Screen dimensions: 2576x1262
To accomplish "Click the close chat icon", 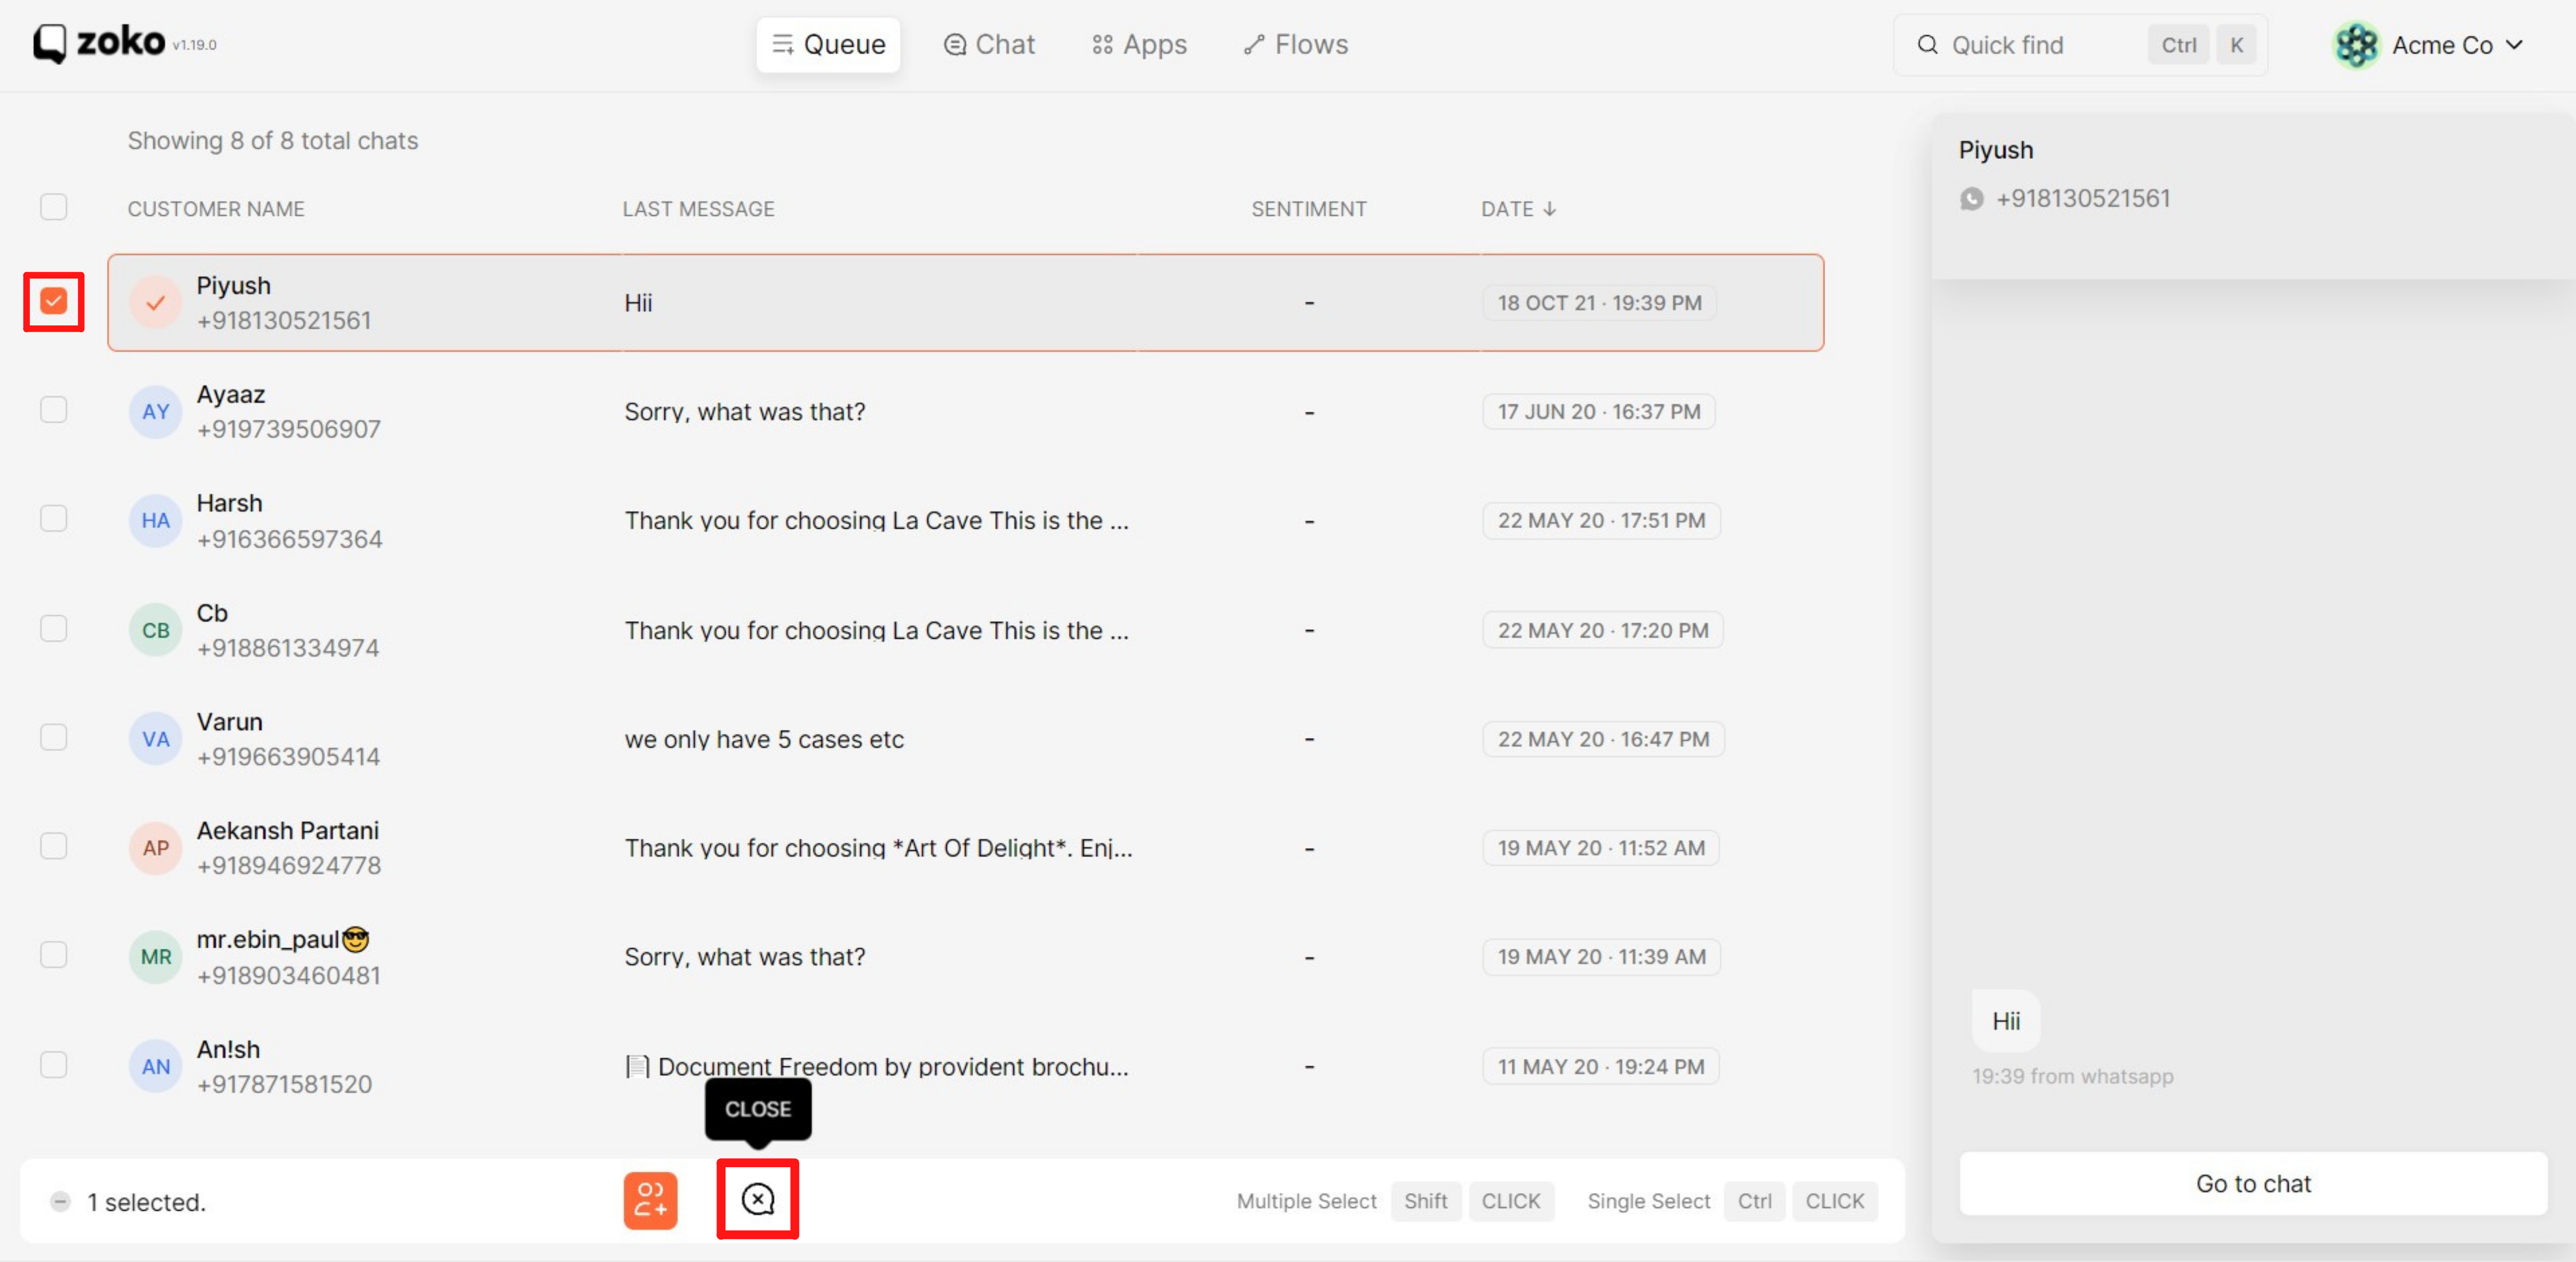I will (x=758, y=1199).
